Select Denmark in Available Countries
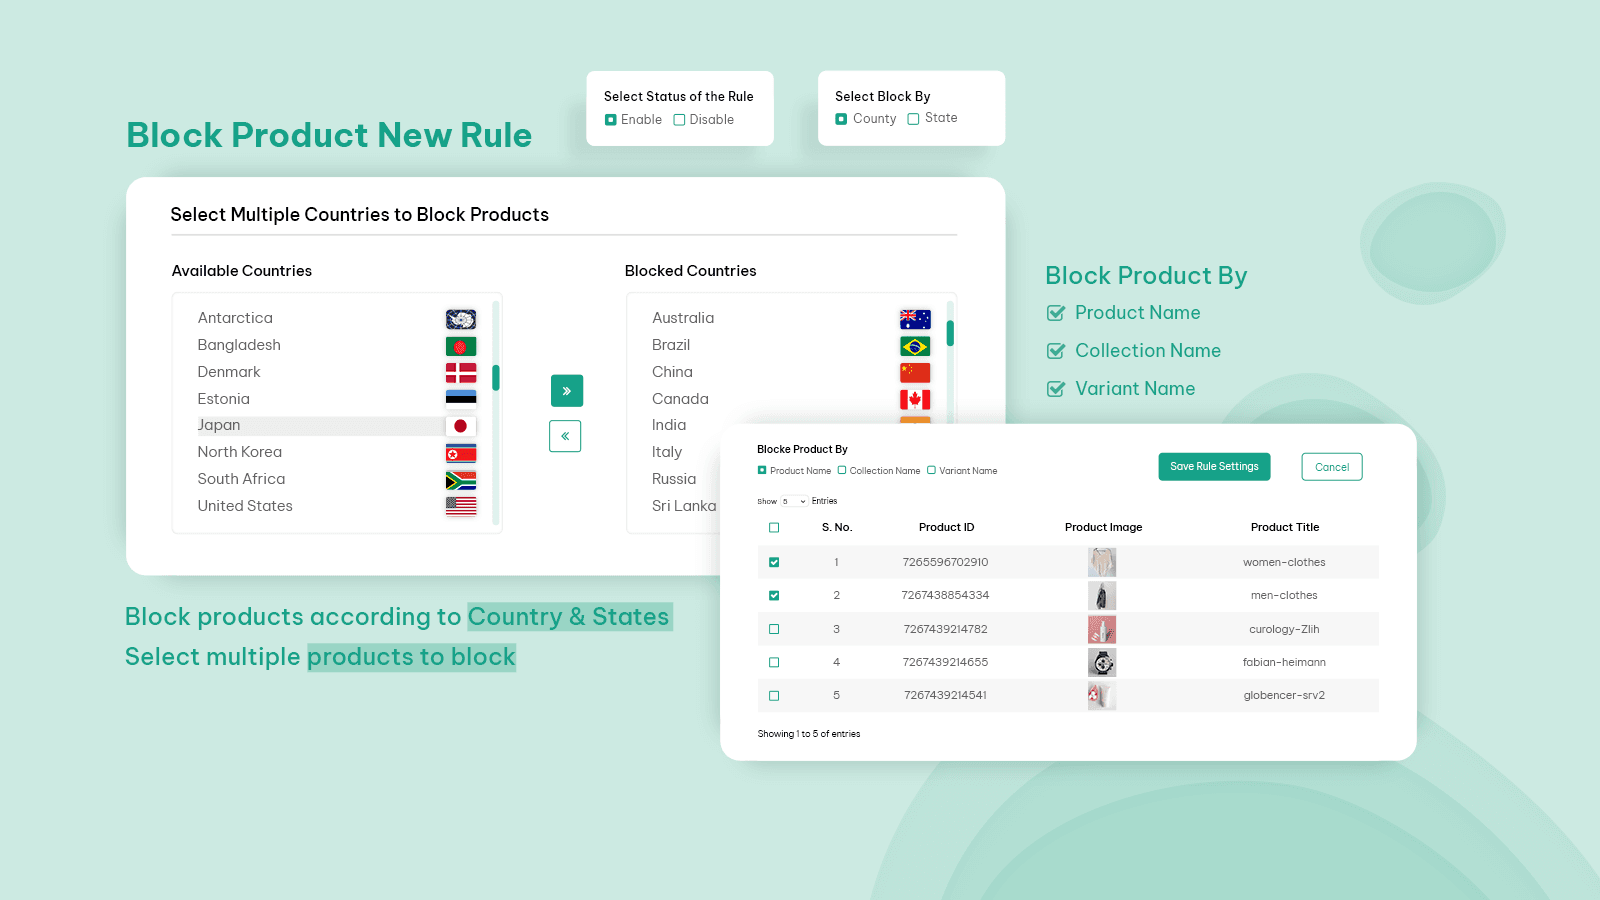 pyautogui.click(x=229, y=372)
